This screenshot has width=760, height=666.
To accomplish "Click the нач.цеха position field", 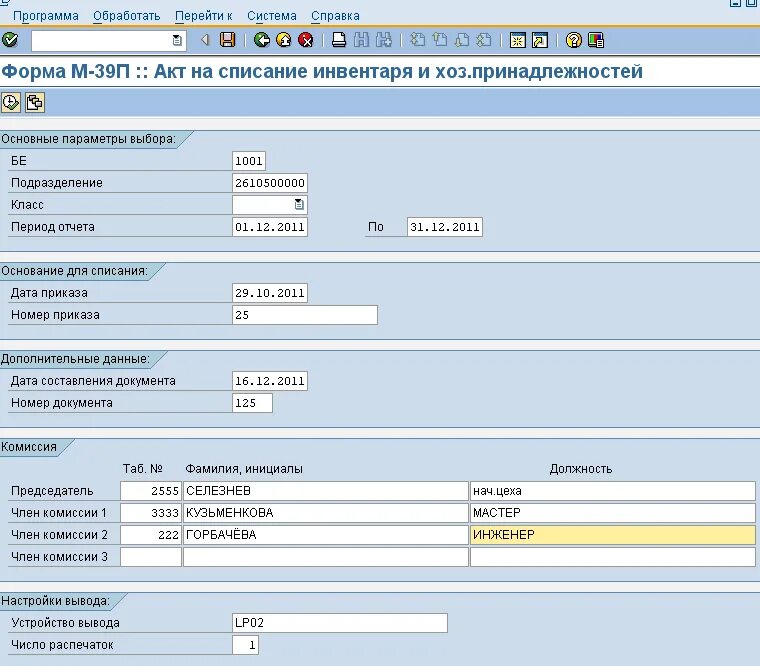I will [x=613, y=491].
